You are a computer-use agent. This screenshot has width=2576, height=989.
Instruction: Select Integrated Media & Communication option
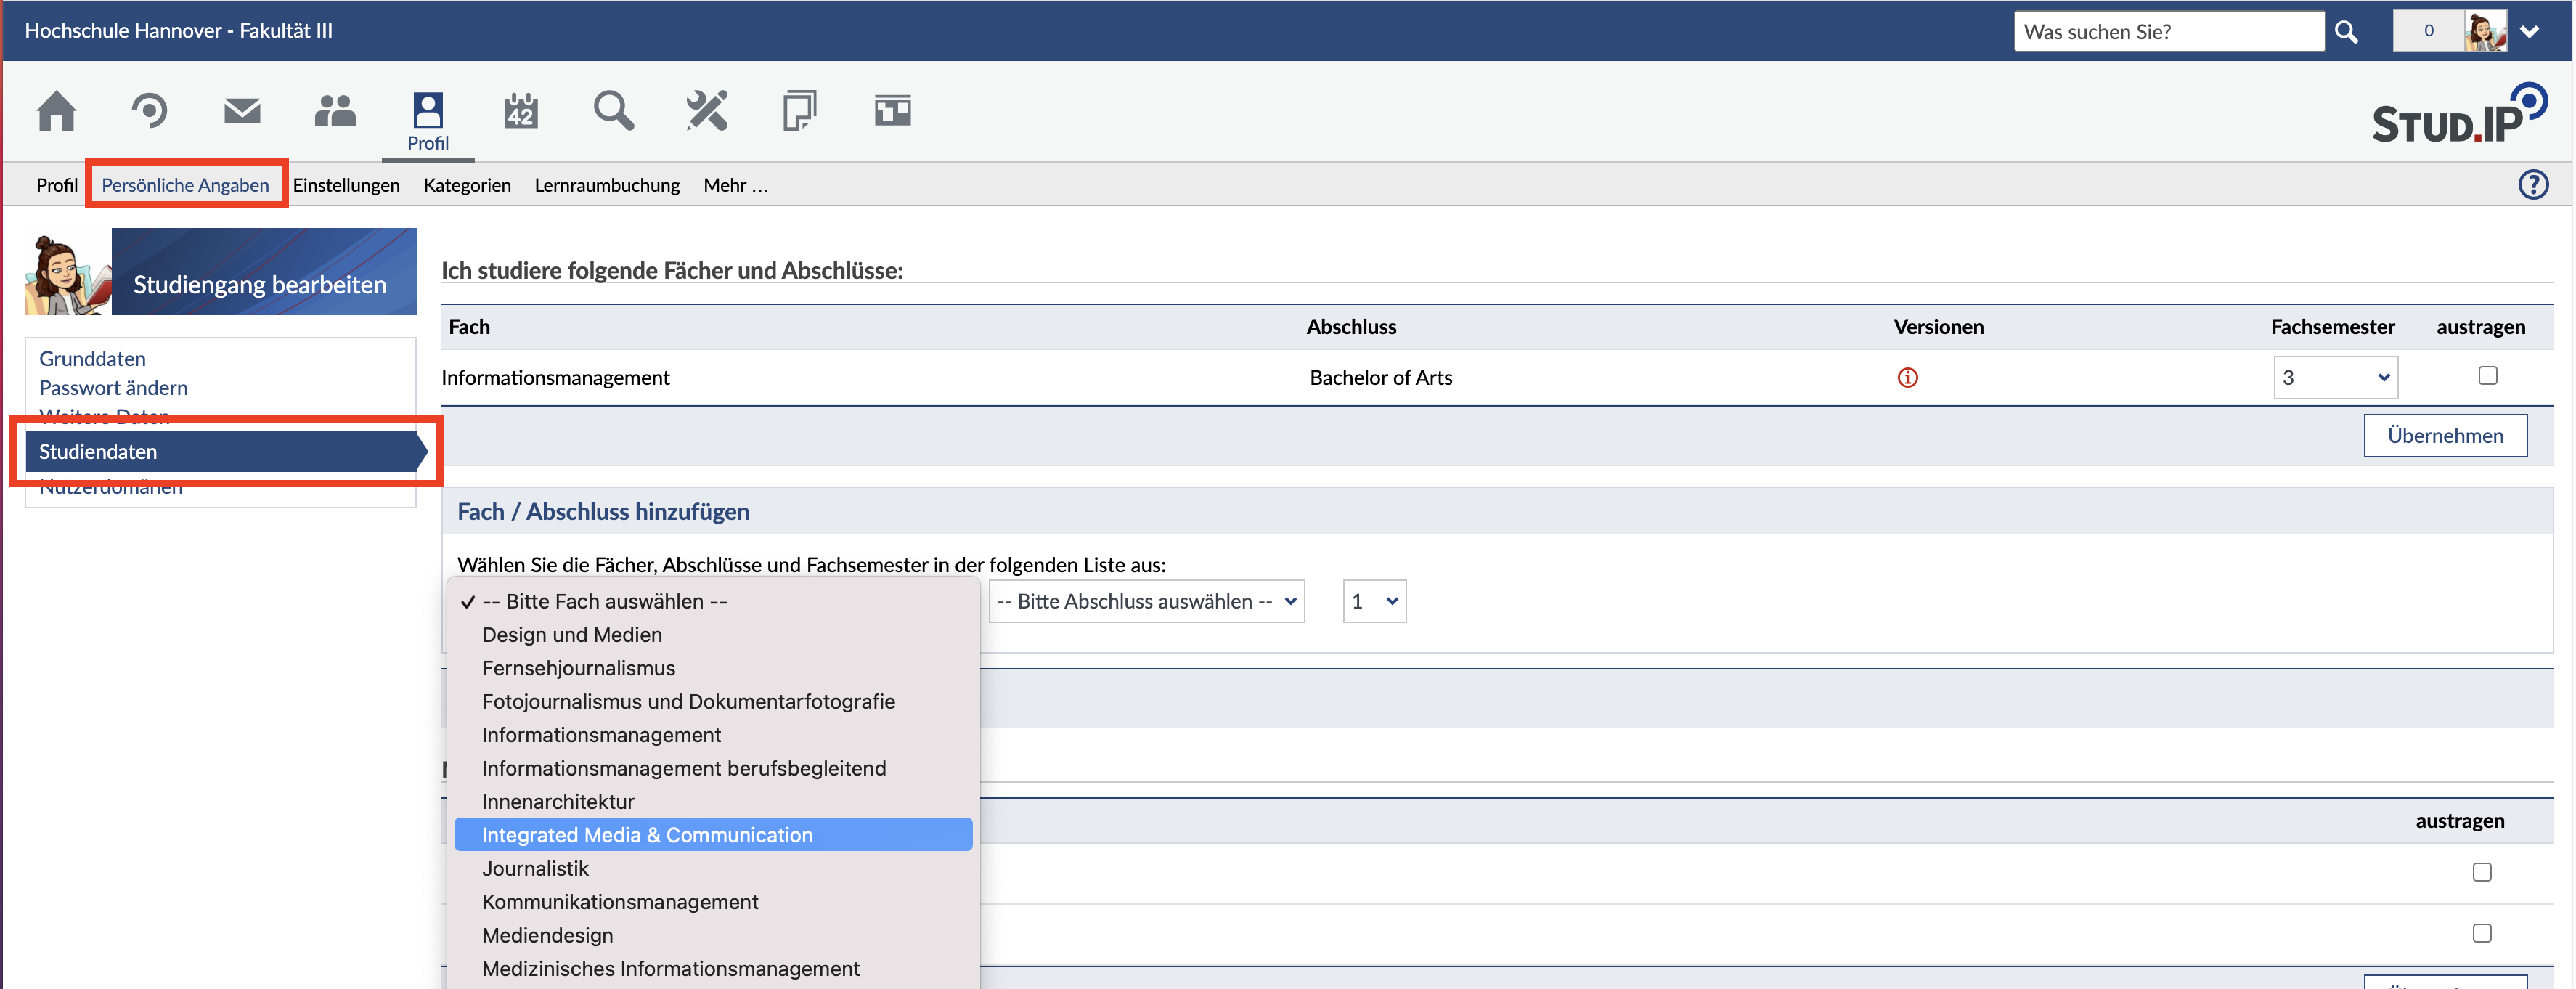coord(647,835)
